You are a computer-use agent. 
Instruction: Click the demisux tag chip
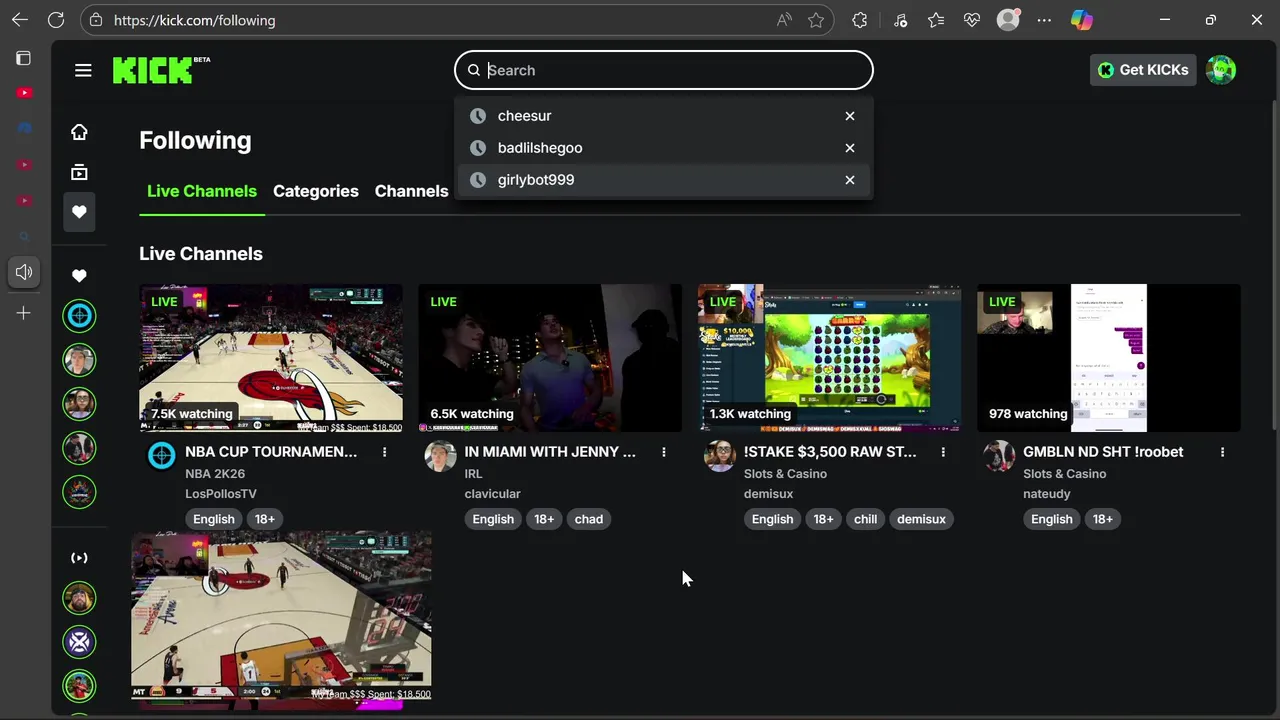pyautogui.click(x=921, y=519)
